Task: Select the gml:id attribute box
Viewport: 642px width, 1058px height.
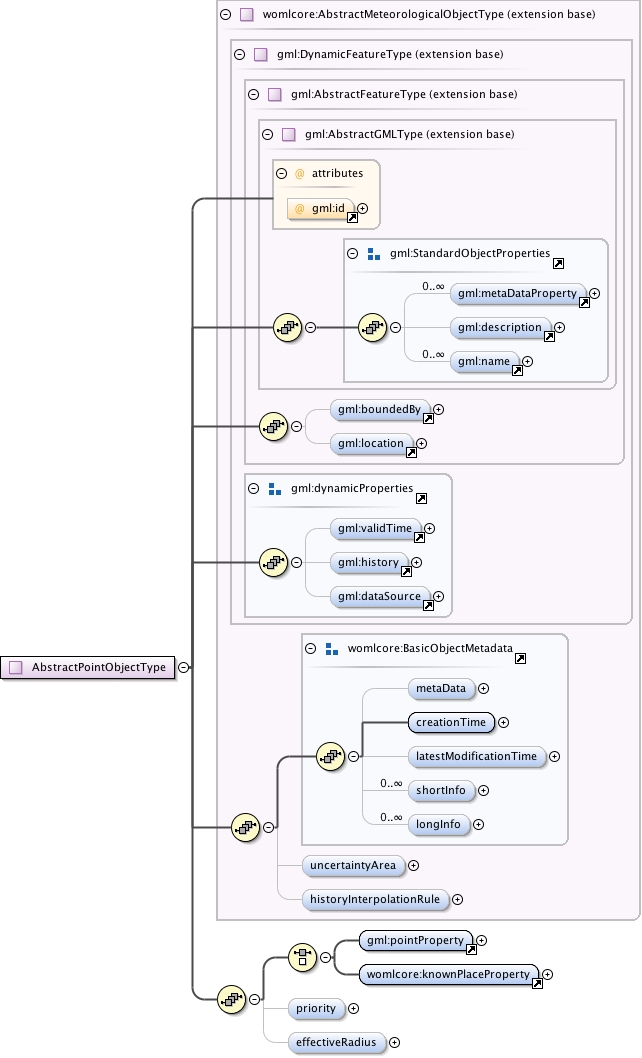Action: pos(321,208)
